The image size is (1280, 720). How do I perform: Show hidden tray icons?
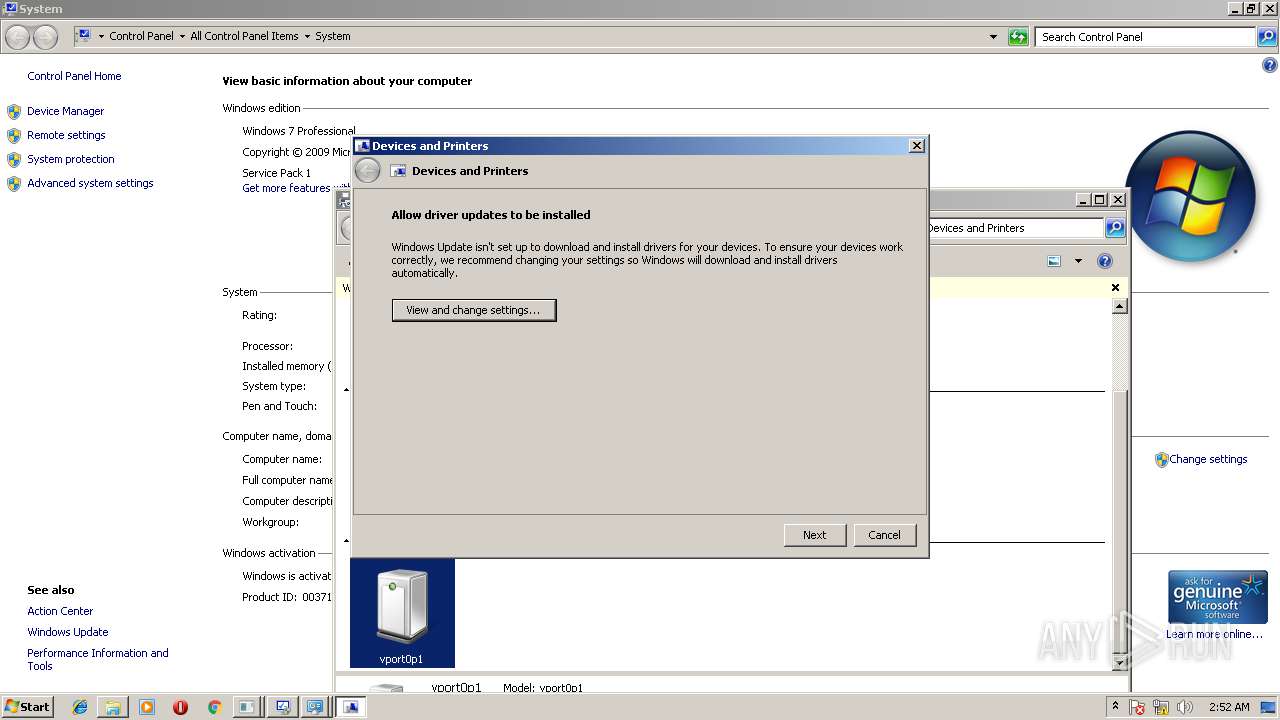(1115, 707)
